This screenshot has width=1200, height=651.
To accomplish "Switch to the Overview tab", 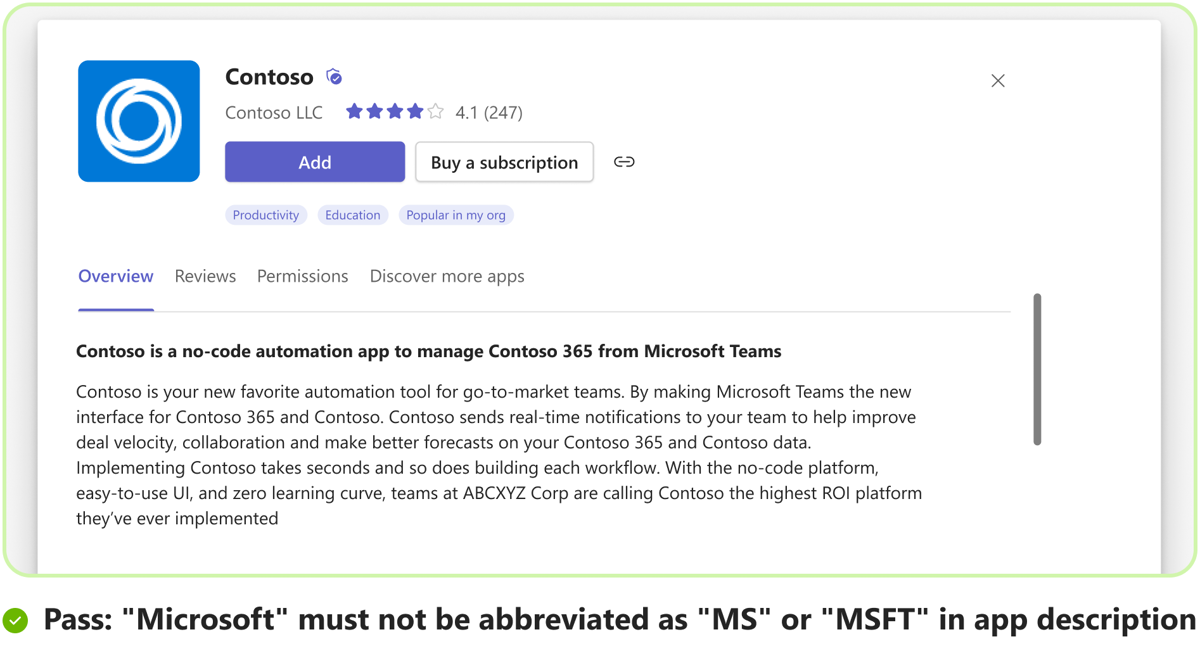I will pos(116,276).
